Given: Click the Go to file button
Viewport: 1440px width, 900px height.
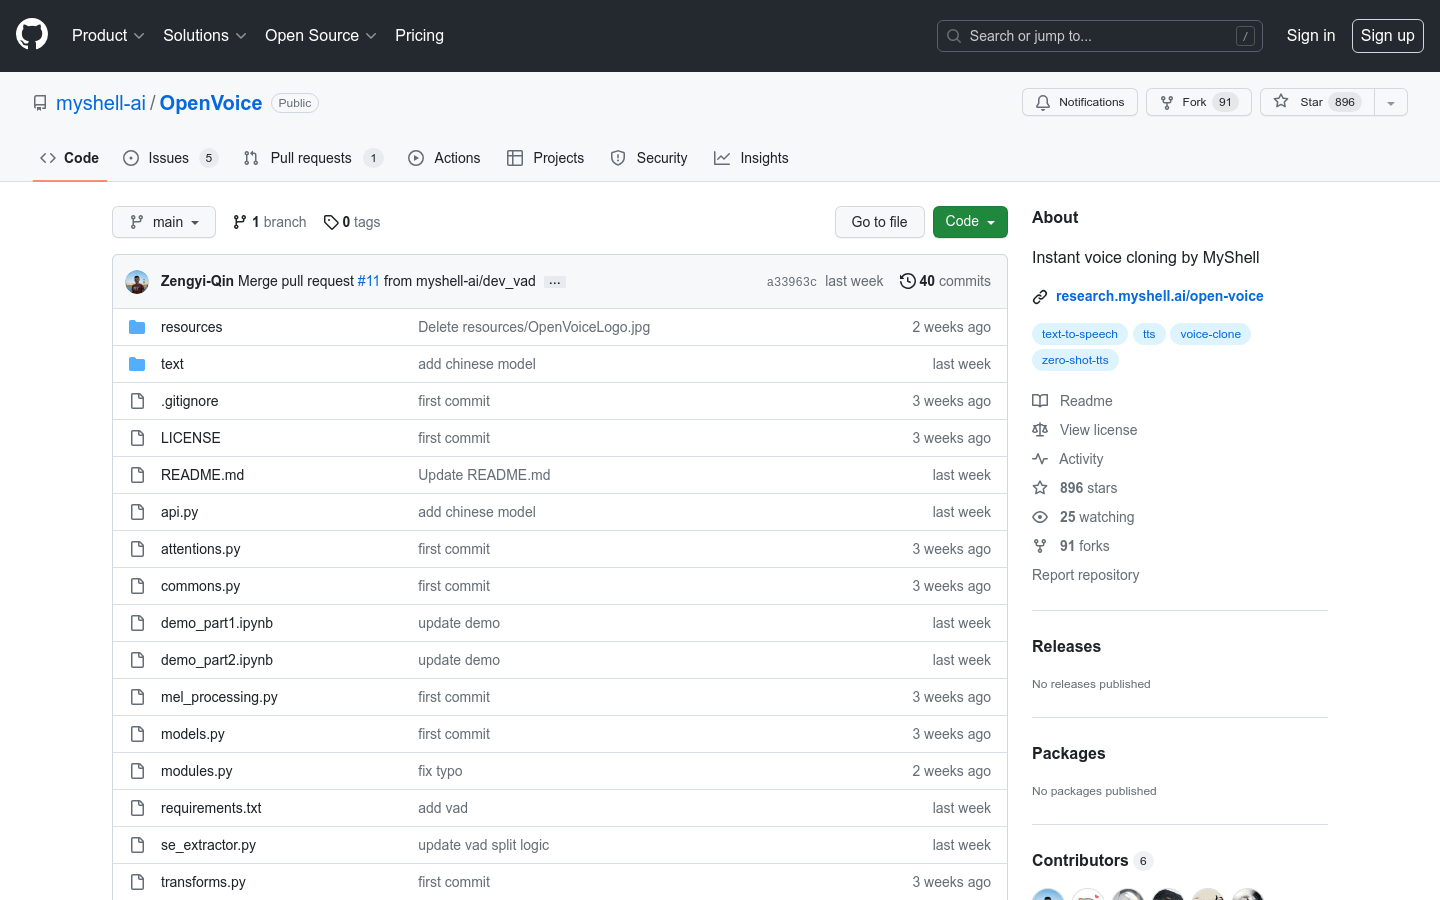Looking at the screenshot, I should tap(879, 222).
